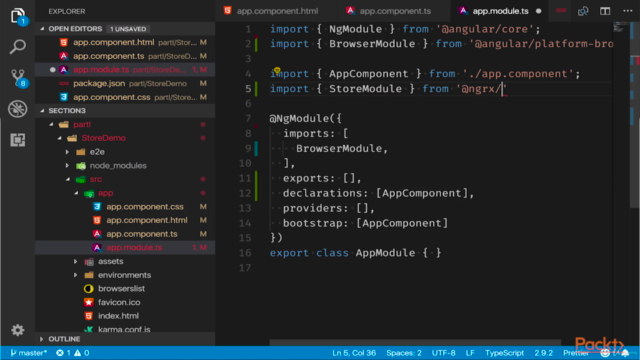Viewport: 640px width, 360px height.
Task: Open index.html in file tree
Action: tap(125, 316)
